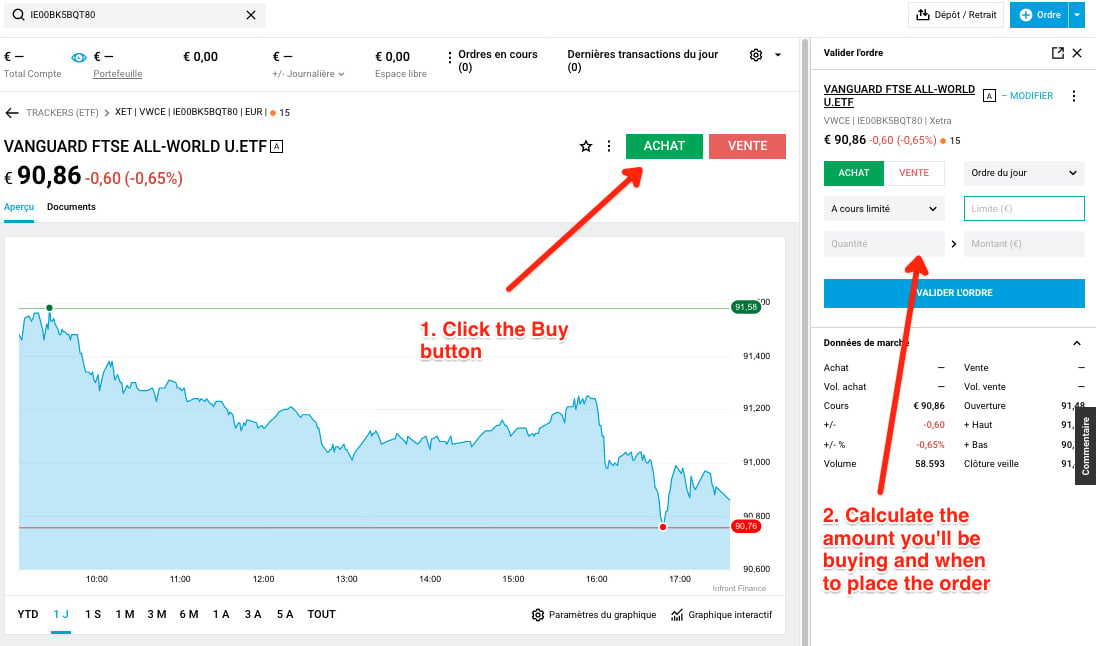Screen dimensions: 1096x646
Task: Click the A badge next to ETF title
Action: [x=277, y=146]
